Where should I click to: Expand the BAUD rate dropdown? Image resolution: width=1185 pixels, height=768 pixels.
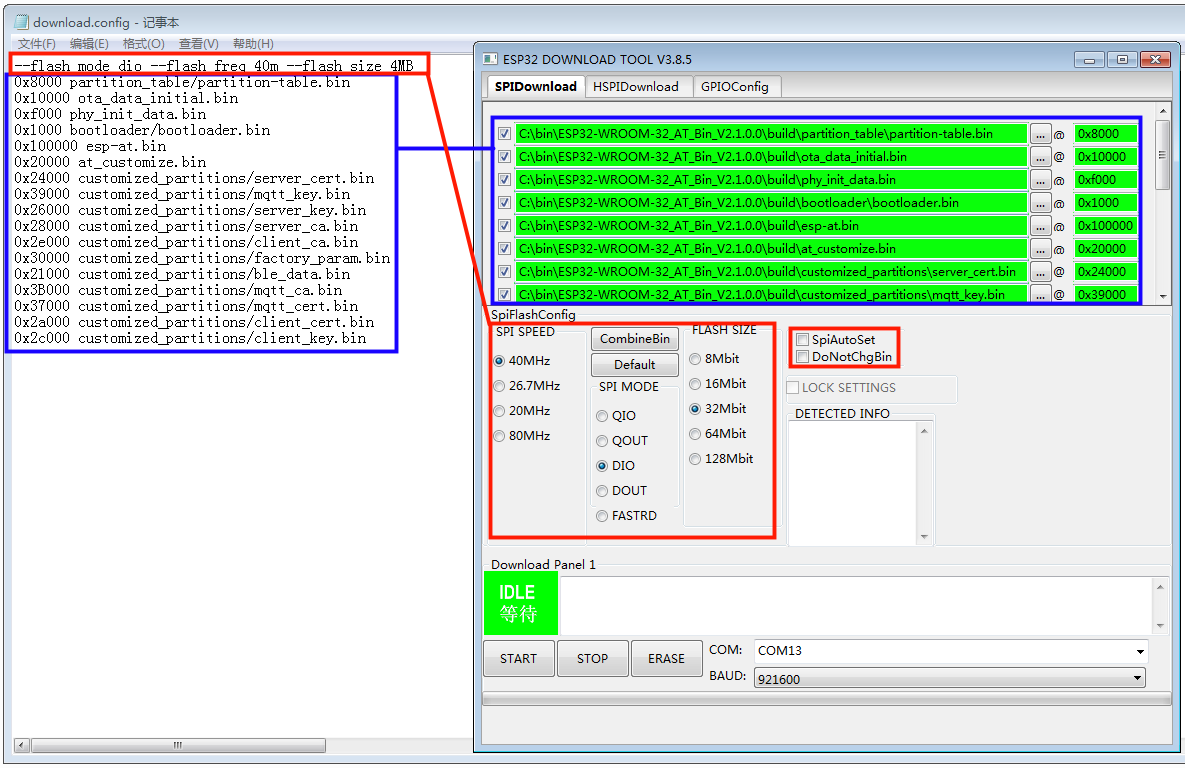click(1137, 679)
